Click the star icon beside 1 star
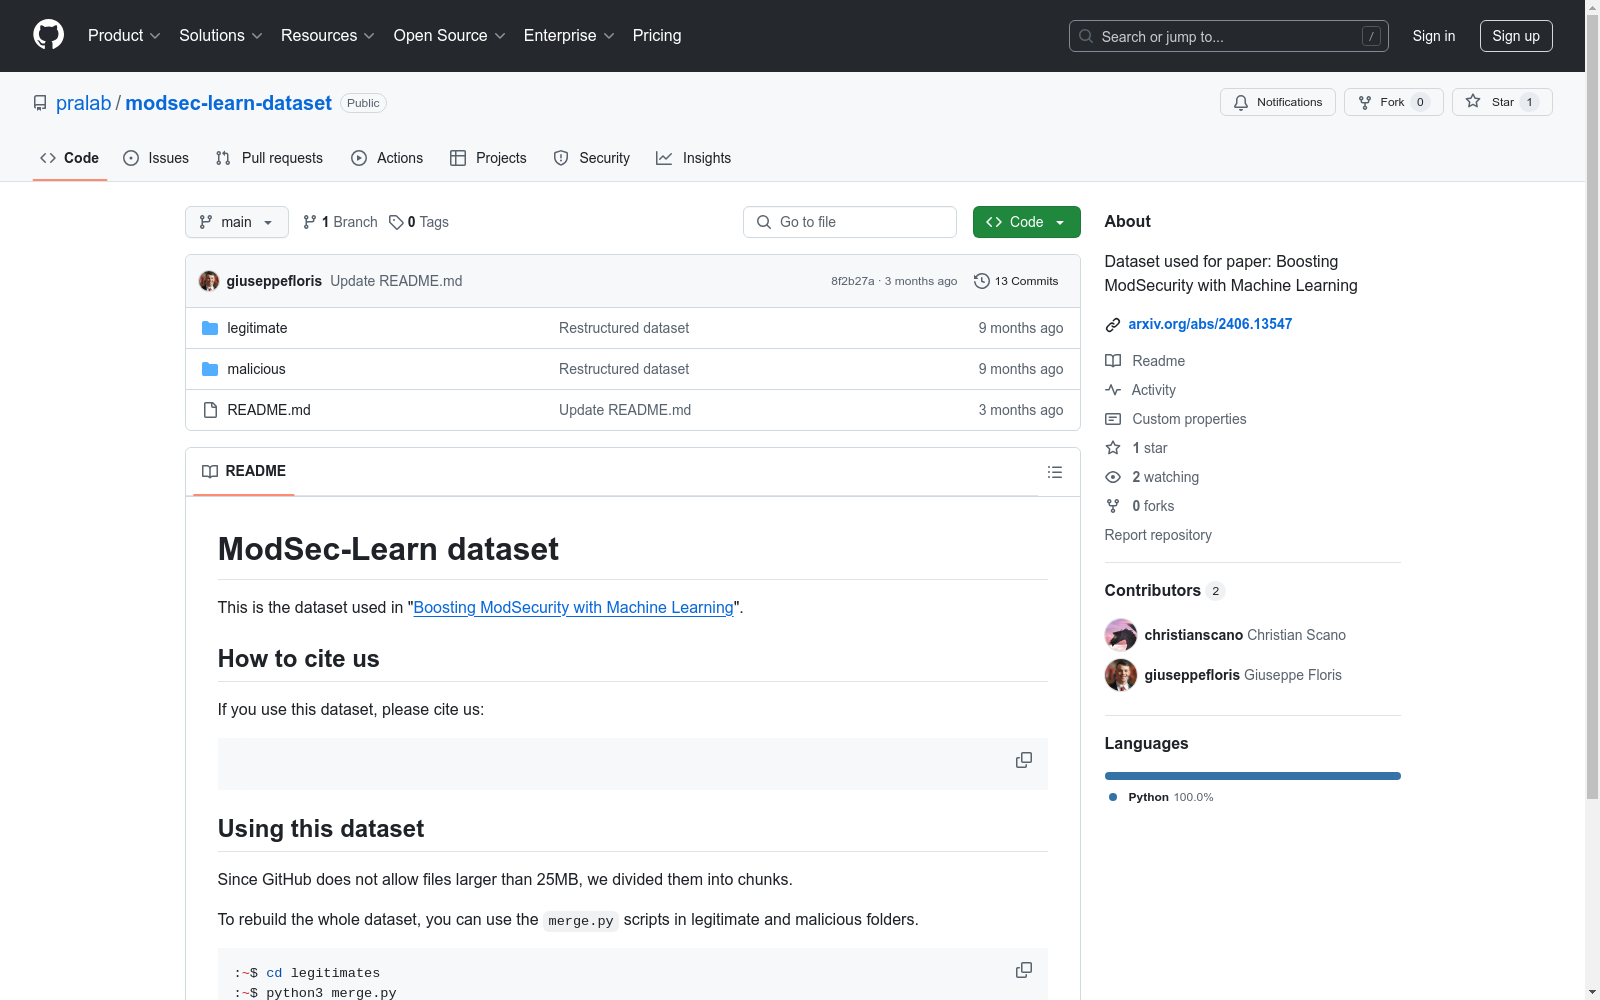Screen dimensions: 1600x1000 click(x=1113, y=448)
